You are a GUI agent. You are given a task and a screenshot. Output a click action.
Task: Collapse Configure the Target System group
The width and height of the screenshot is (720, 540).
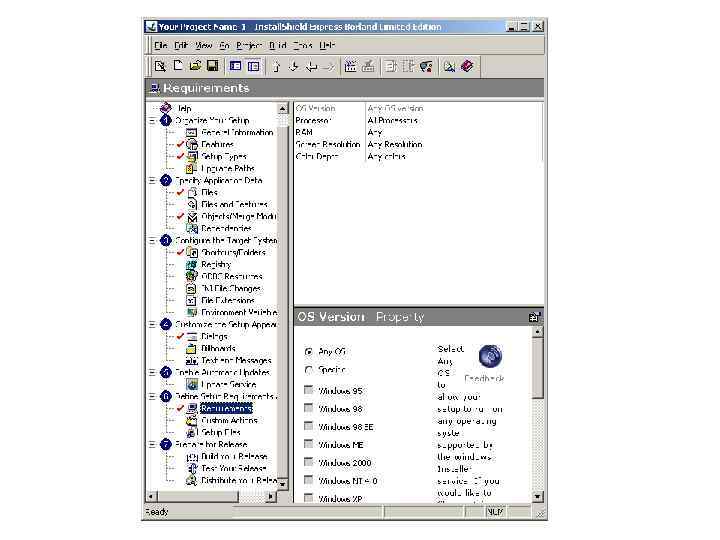152,240
